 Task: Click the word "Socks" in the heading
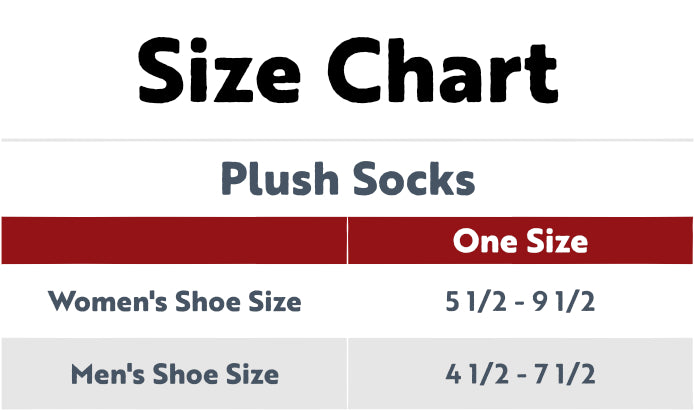(413, 180)
